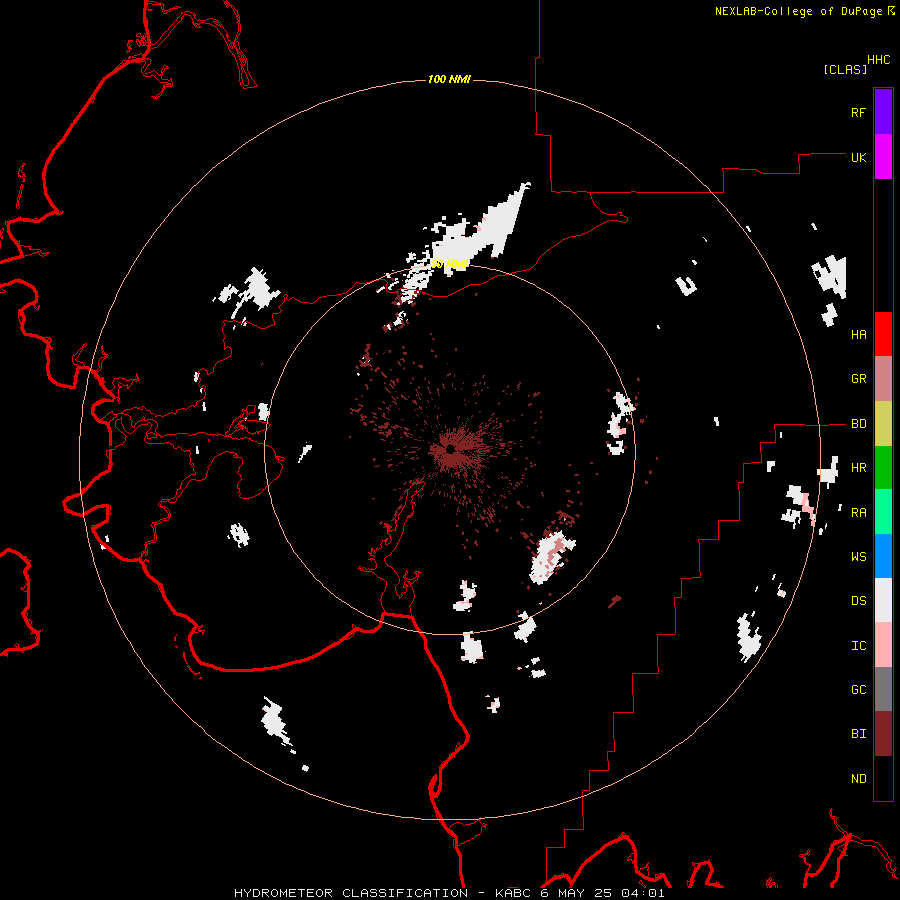Click the 'NEXLAB-College of DuPage' credit text
900x900 pixels.
[x=798, y=11]
